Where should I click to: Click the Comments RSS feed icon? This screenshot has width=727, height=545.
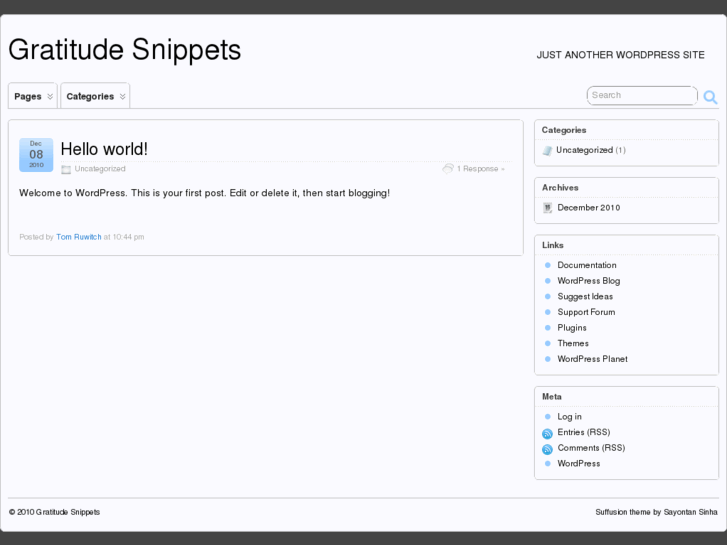[x=547, y=449]
